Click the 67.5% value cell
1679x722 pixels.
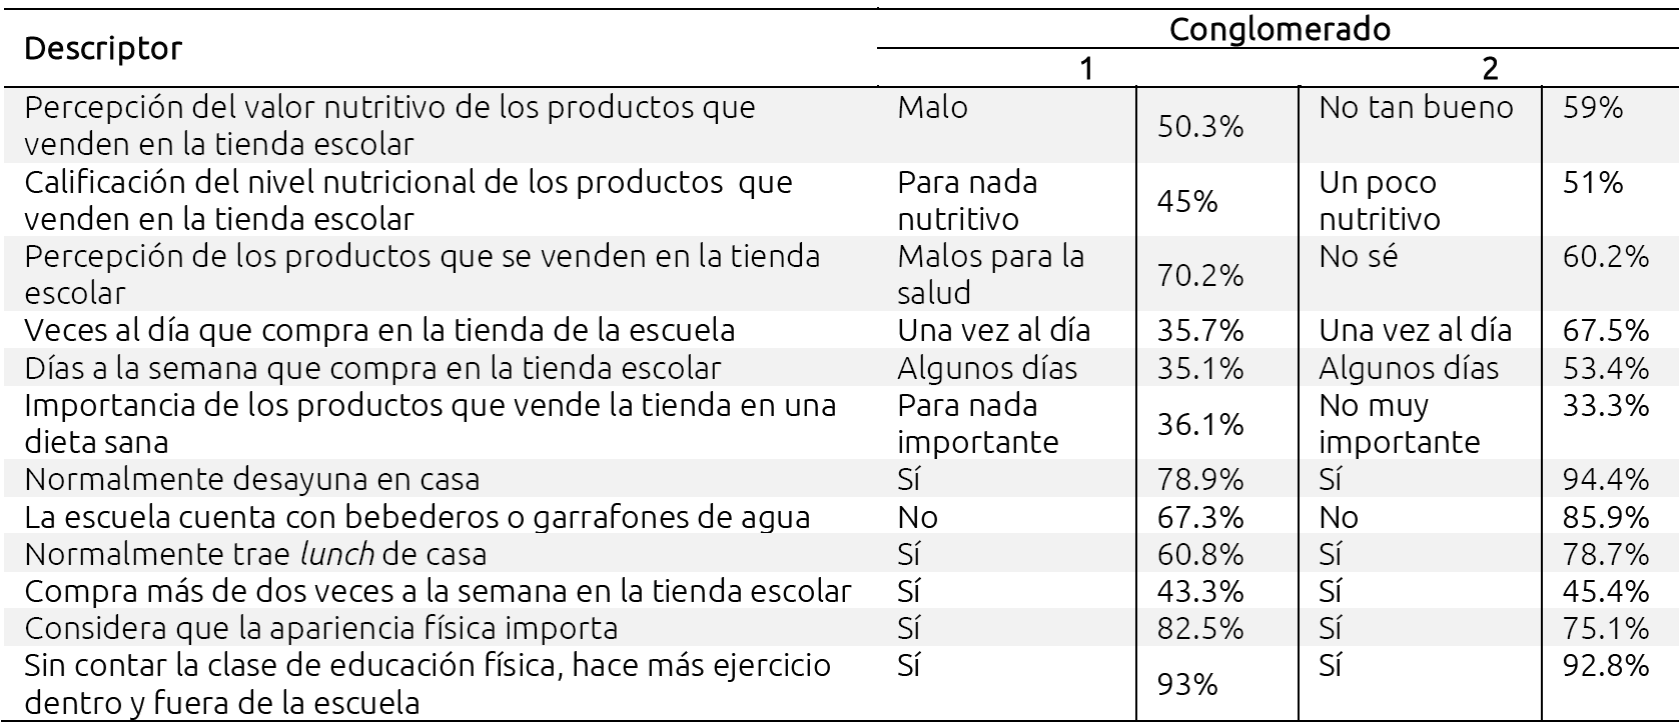click(x=1605, y=331)
